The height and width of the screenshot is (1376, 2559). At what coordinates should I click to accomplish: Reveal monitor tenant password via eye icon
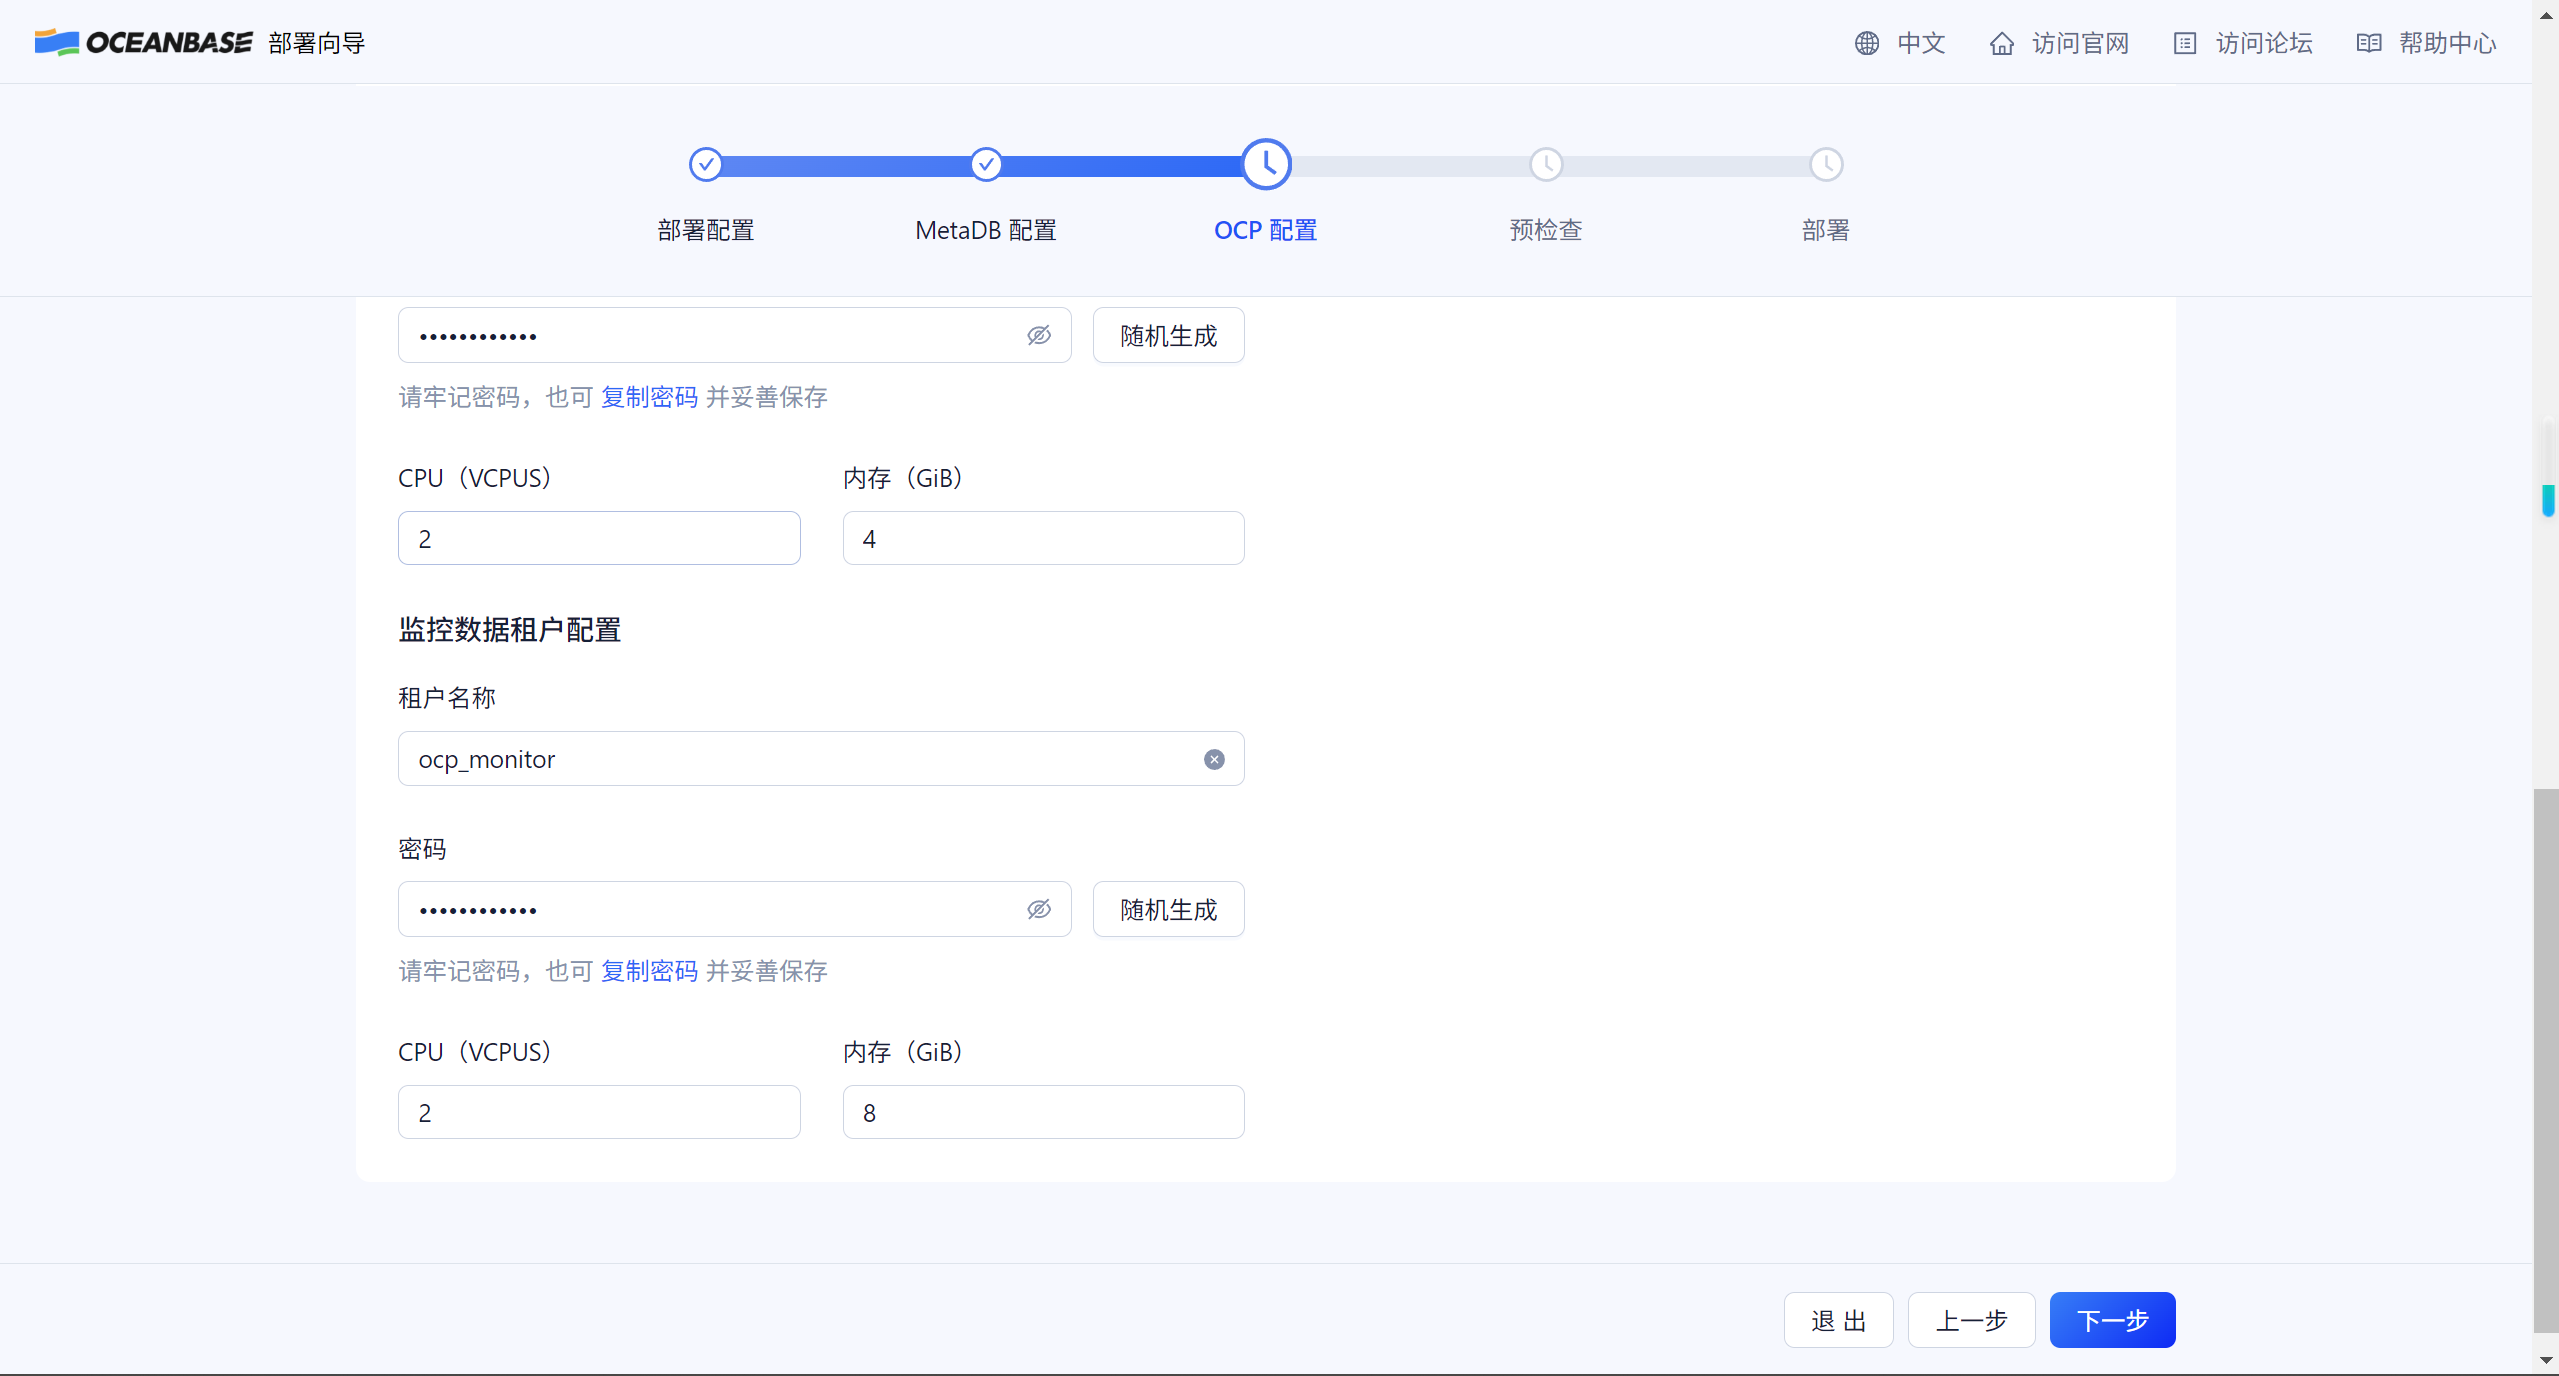(1039, 910)
